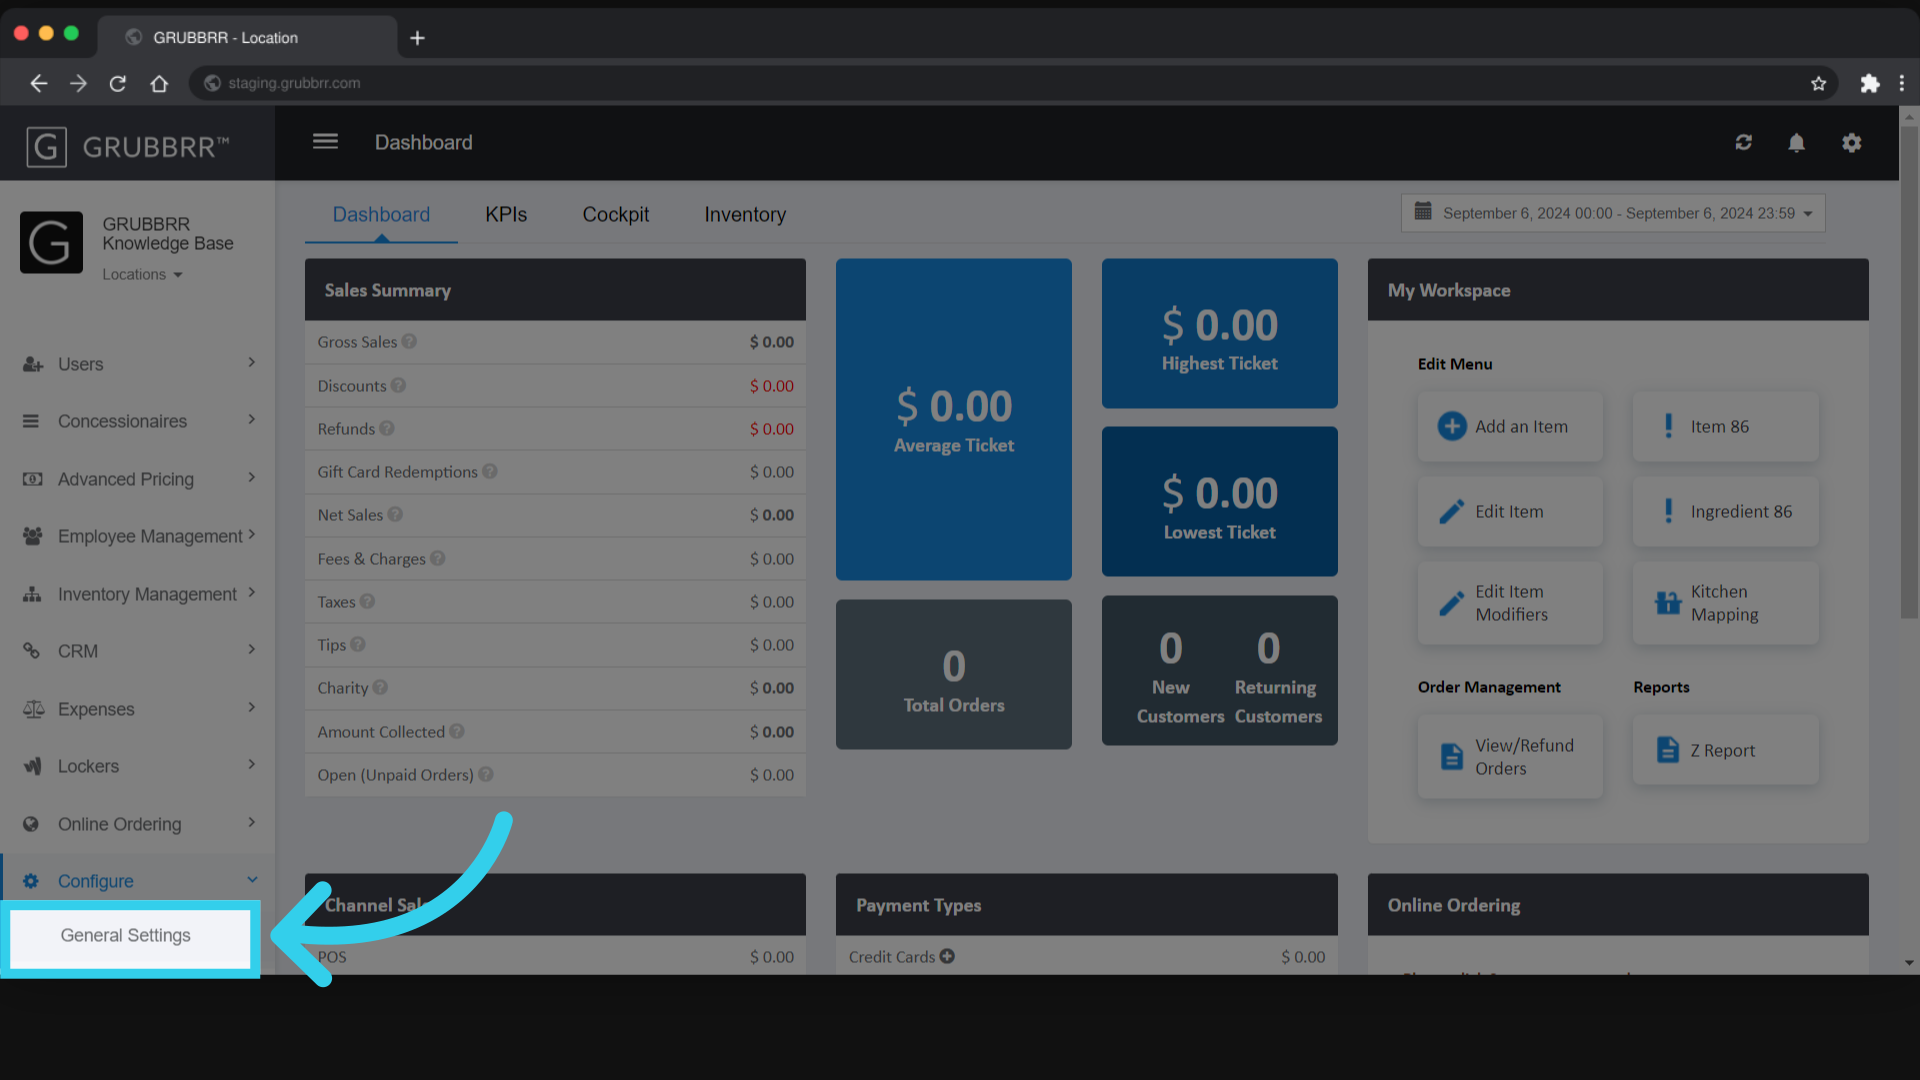
Task: Click the Ingredient 86 button
Action: (x=1726, y=511)
